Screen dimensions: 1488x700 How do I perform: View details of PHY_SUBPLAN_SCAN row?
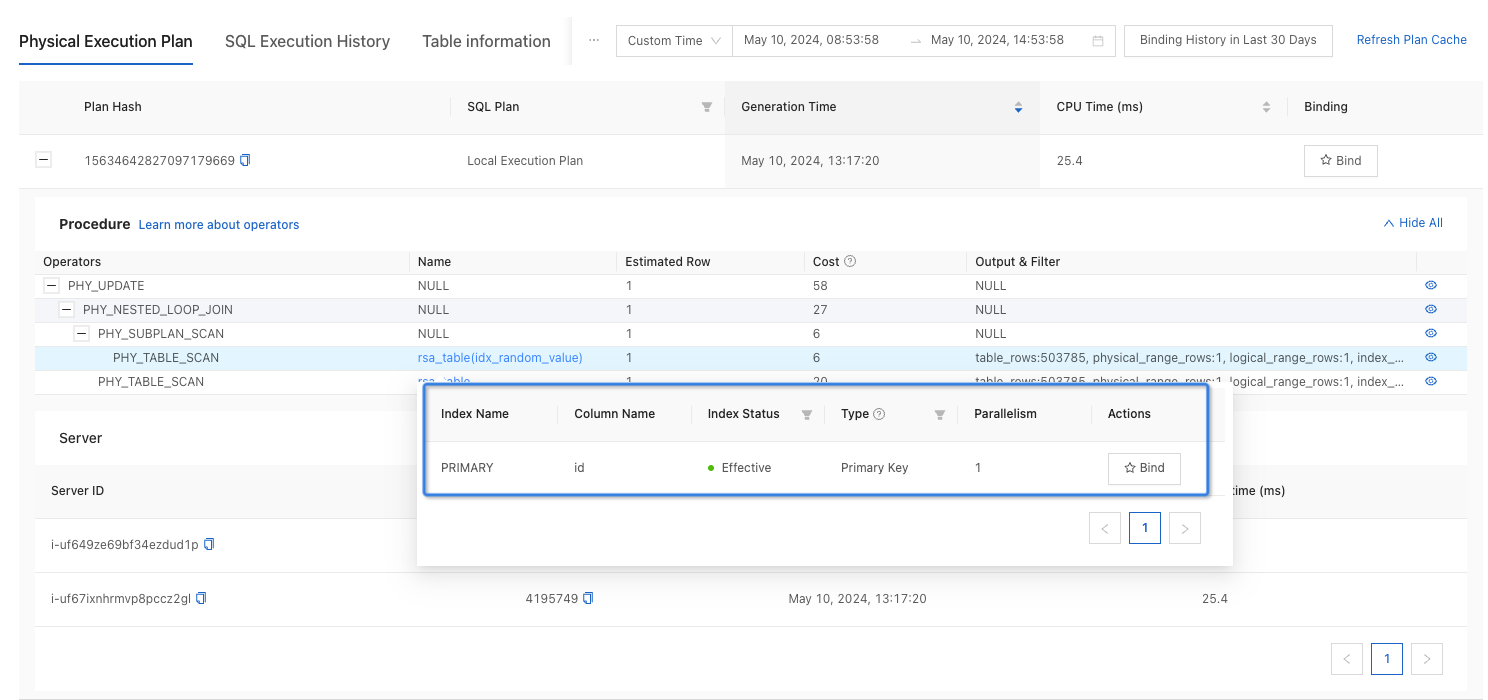coord(1431,333)
